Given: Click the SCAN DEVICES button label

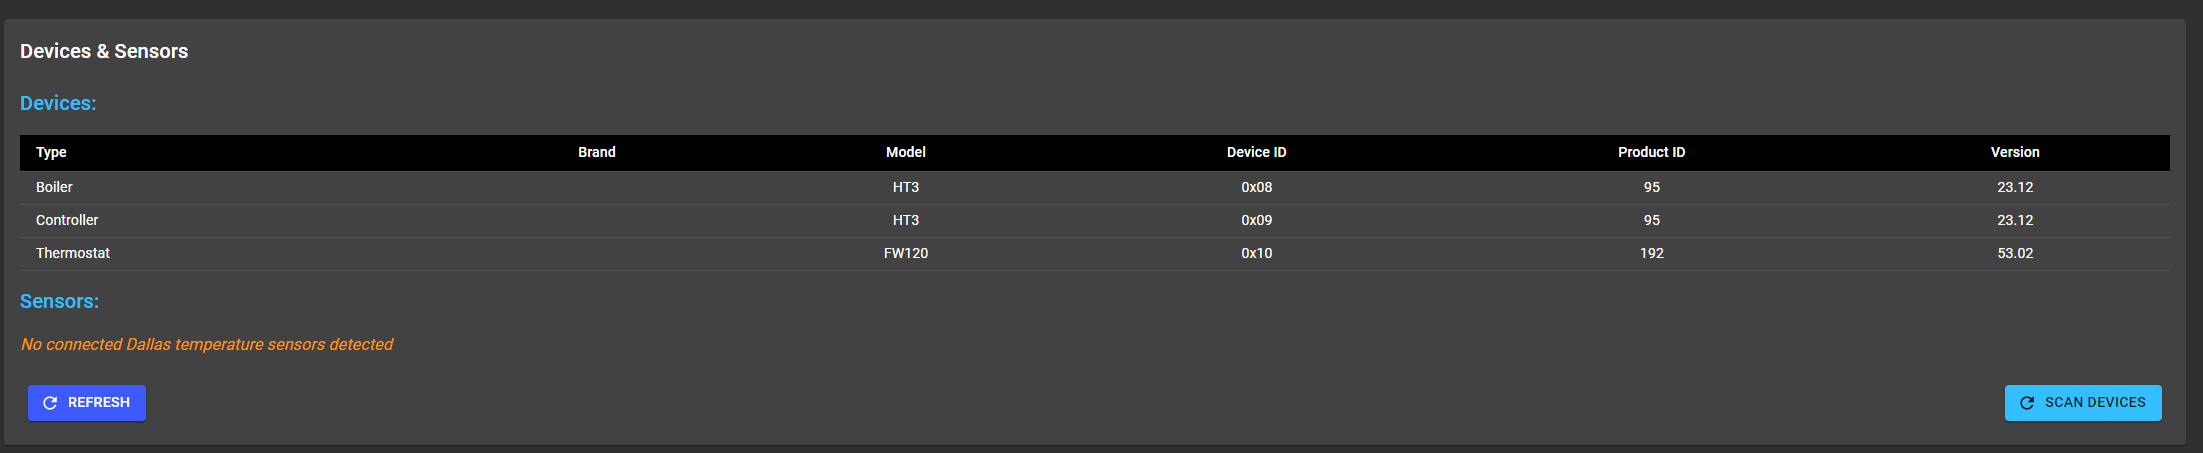Looking at the screenshot, I should click(x=2095, y=402).
